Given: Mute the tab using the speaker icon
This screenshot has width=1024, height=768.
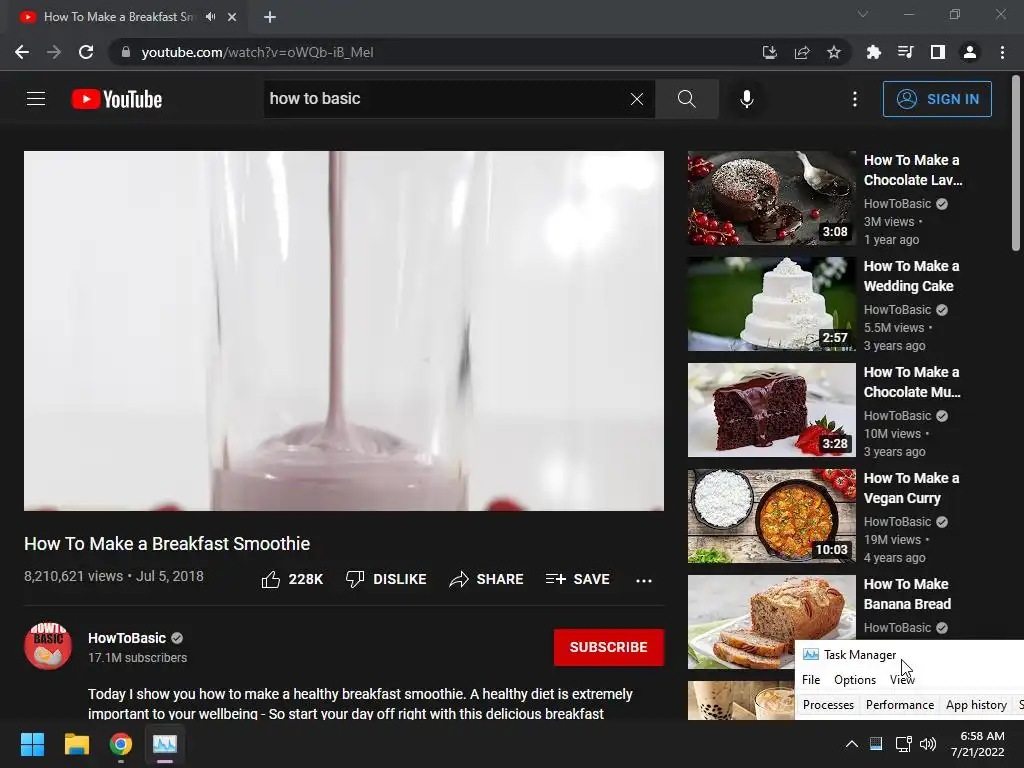Looking at the screenshot, I should coord(210,17).
